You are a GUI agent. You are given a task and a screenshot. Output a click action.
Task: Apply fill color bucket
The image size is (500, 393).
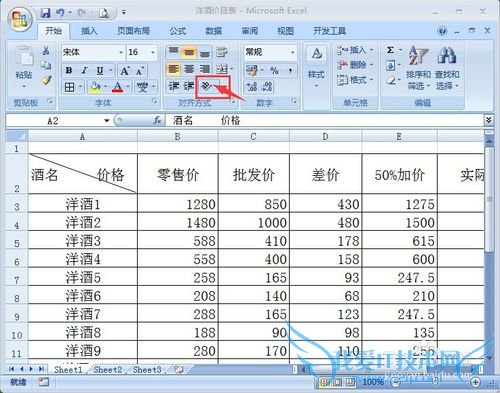pyautogui.click(x=95, y=87)
